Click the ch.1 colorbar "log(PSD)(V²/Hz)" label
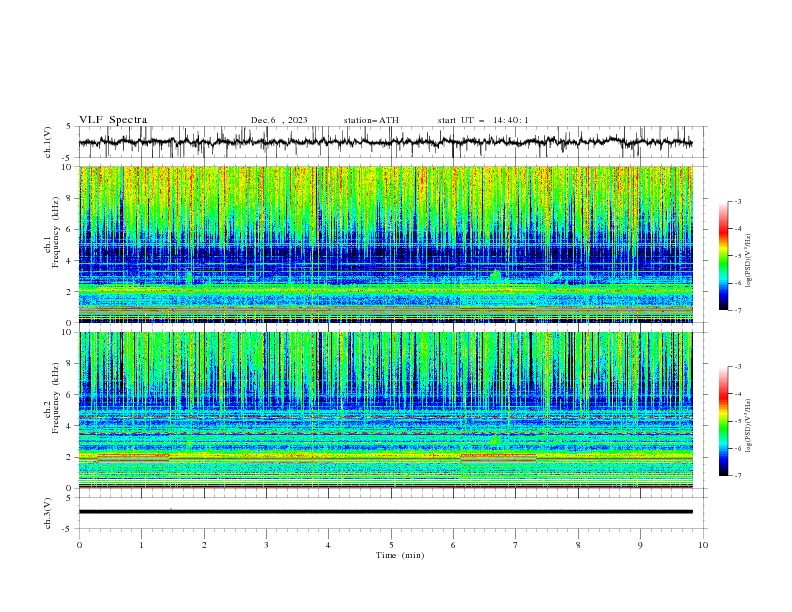Viewport: 792px width, 612px height. pos(748,261)
